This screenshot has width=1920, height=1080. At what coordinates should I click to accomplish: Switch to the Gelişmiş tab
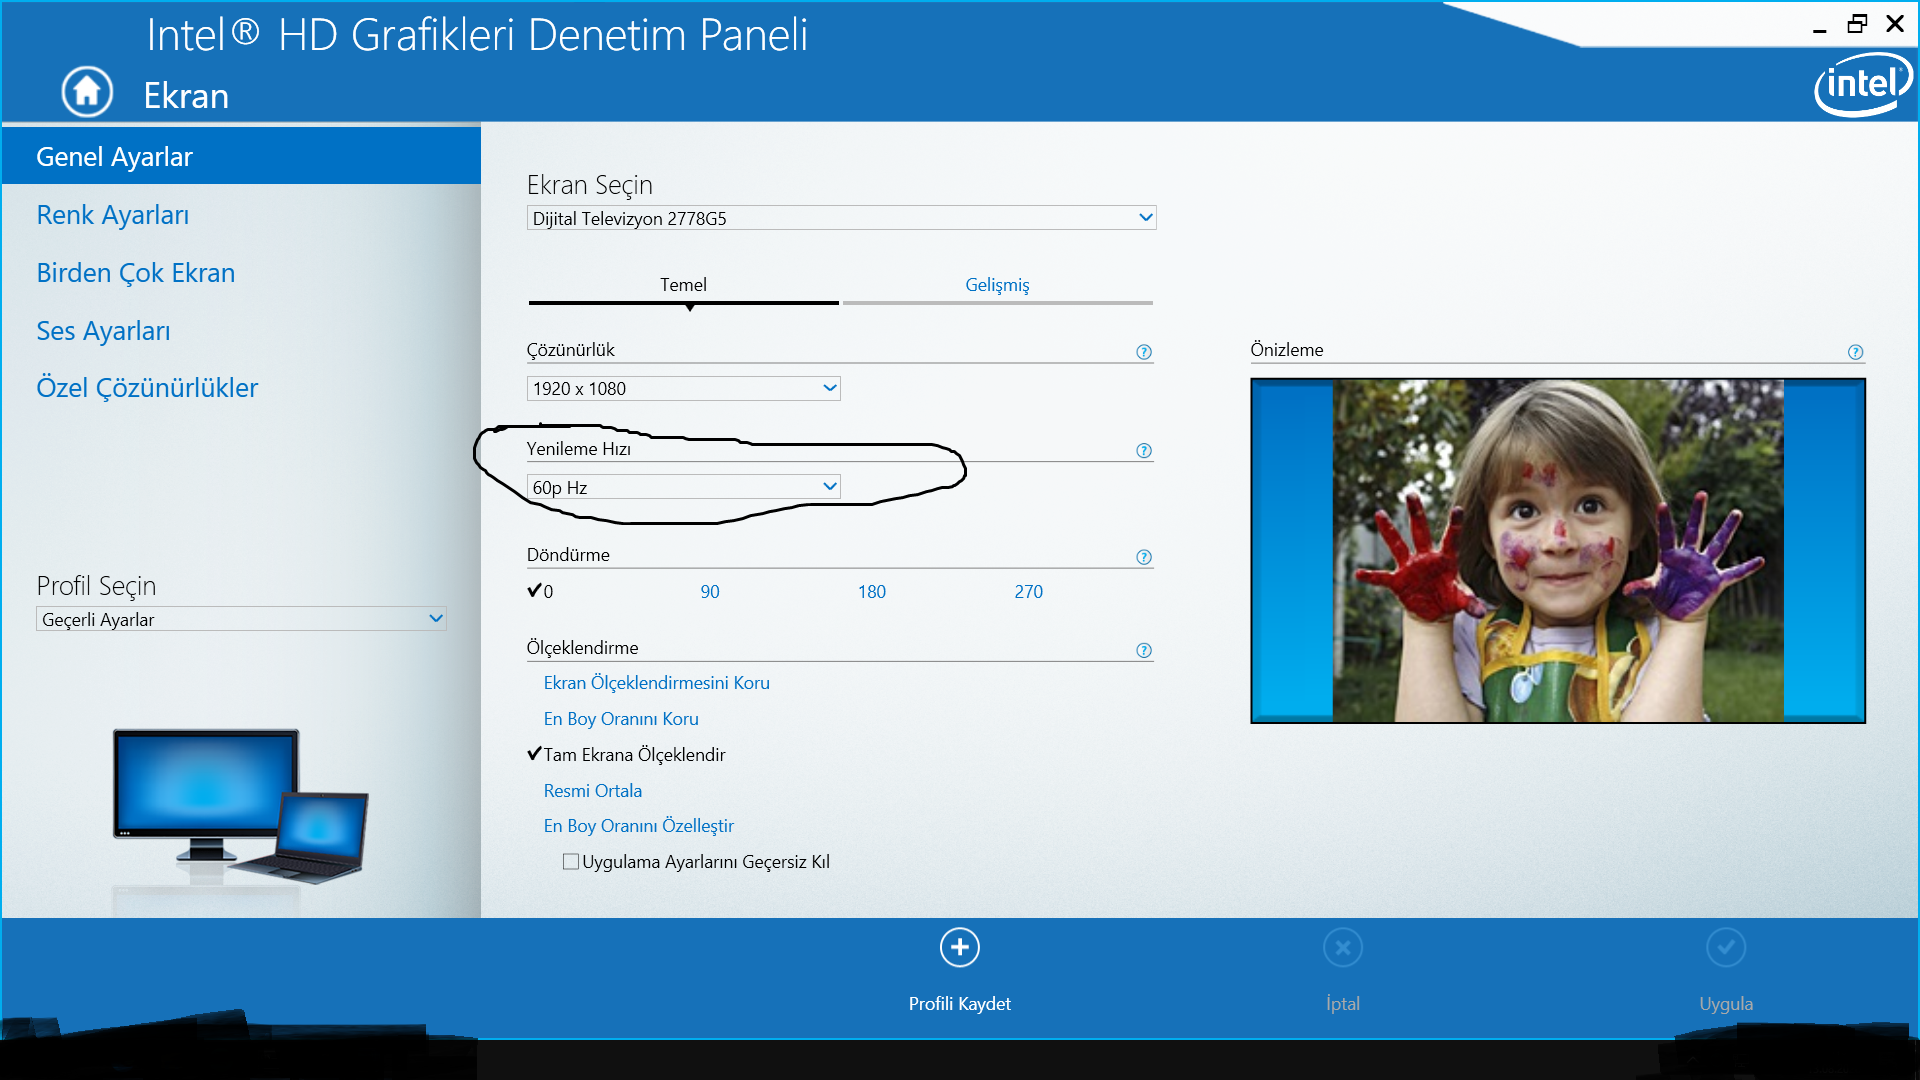996,285
